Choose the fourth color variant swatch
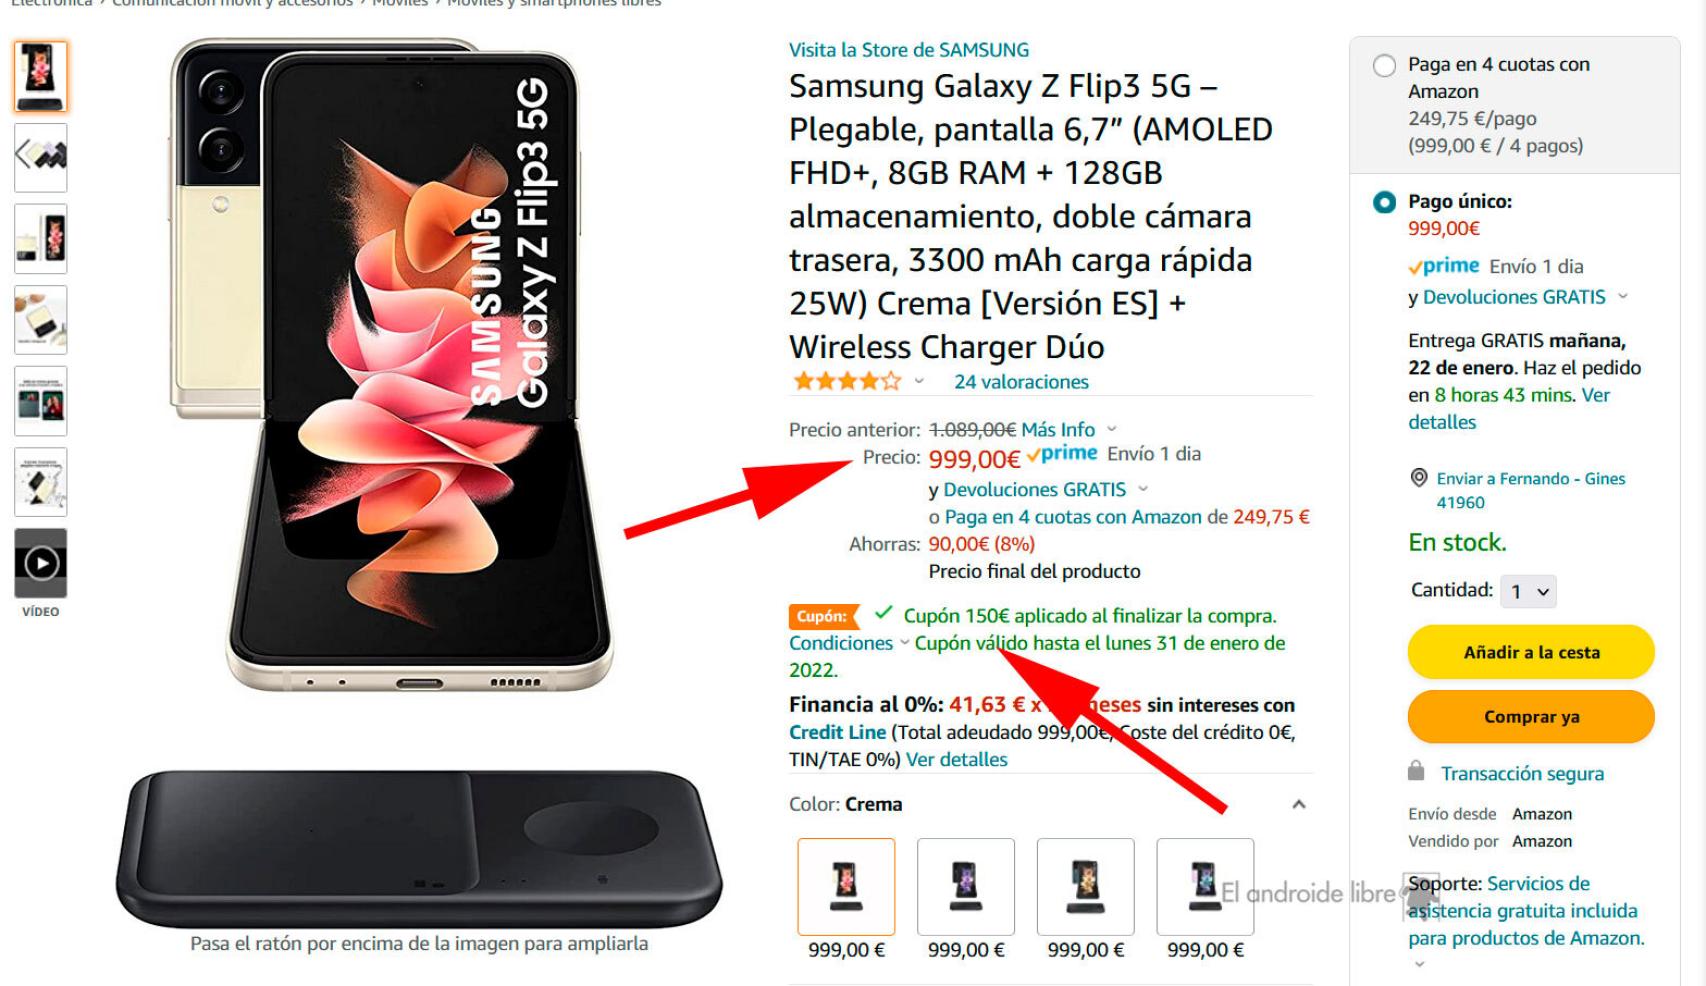This screenshot has height=986, width=1706. click(x=1205, y=886)
